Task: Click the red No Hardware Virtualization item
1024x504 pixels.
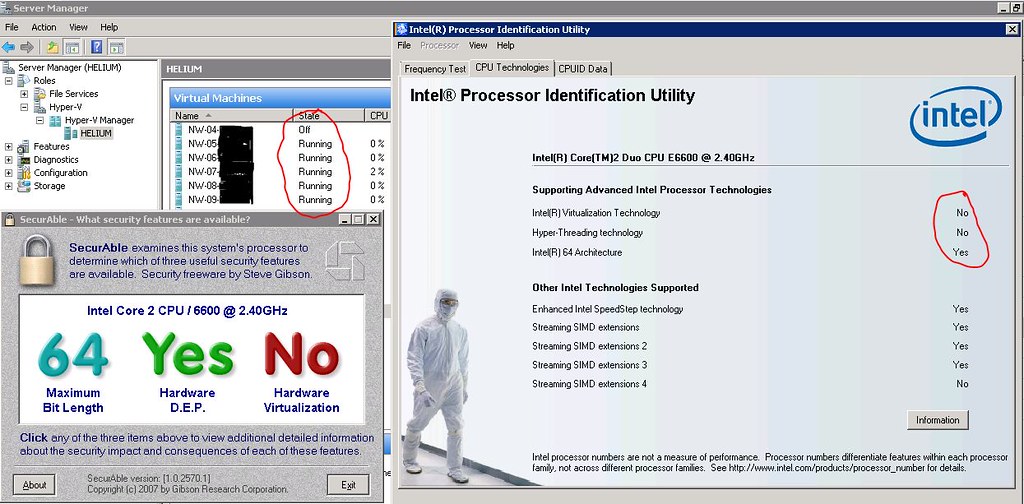Action: click(x=301, y=371)
